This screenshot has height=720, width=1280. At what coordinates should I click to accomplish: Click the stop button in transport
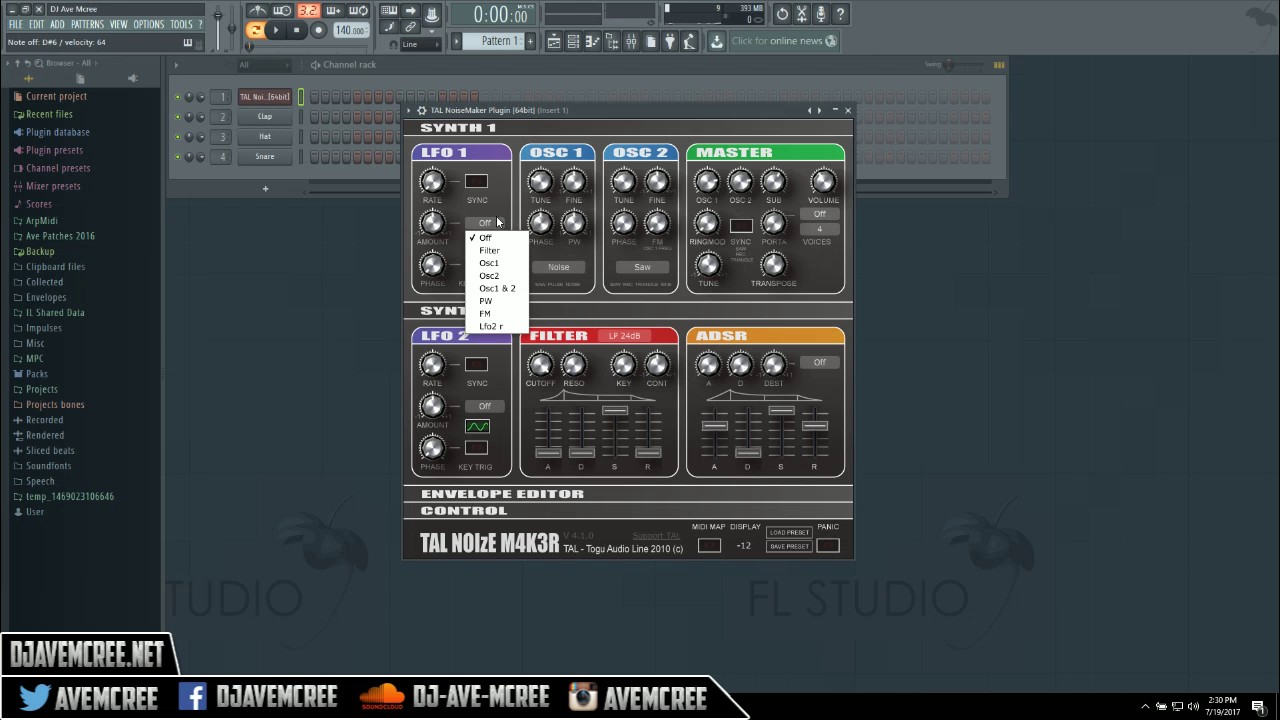[296, 30]
